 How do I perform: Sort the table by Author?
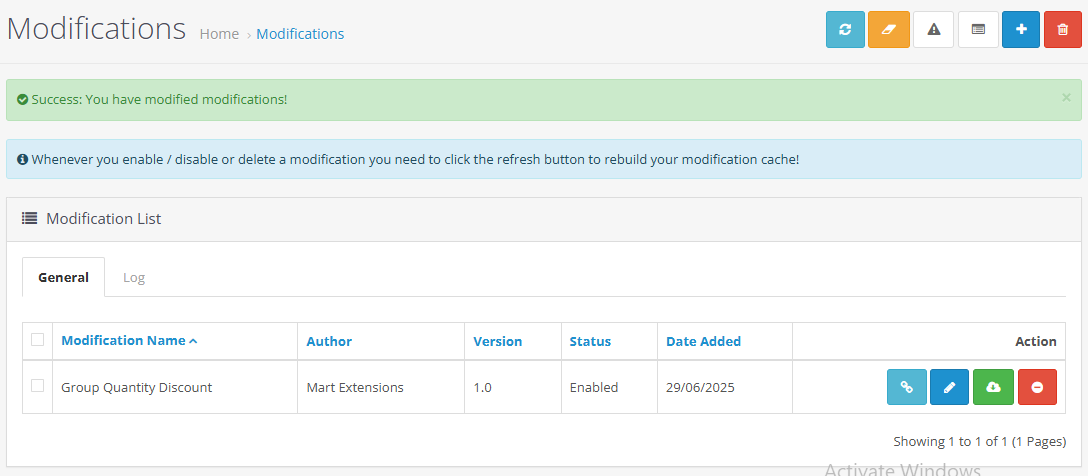(329, 341)
